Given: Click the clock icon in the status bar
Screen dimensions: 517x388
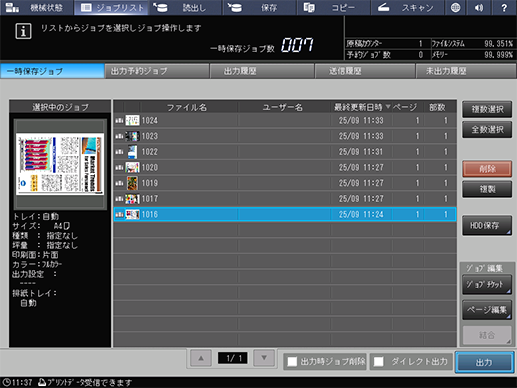Looking at the screenshot, I should click(x=6, y=382).
